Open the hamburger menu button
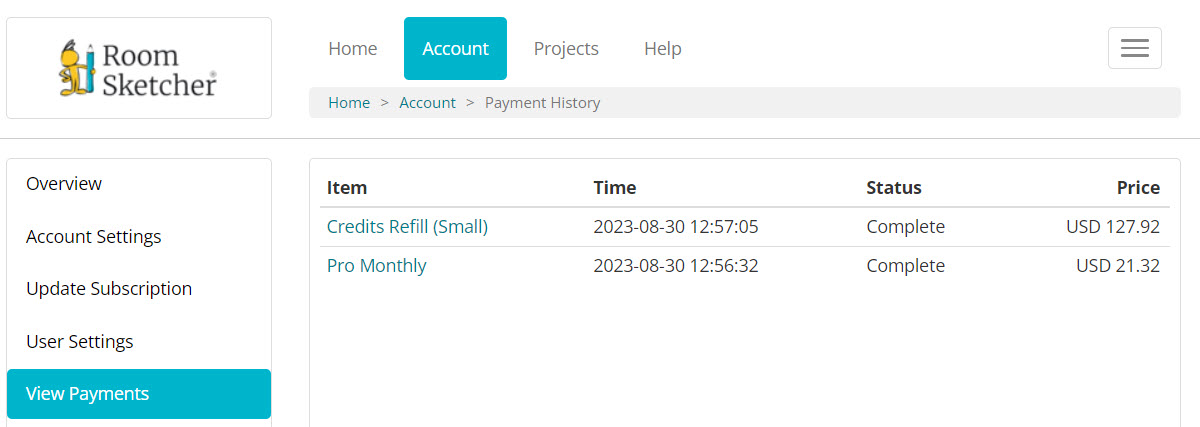The width and height of the screenshot is (1200, 427). 1135,48
